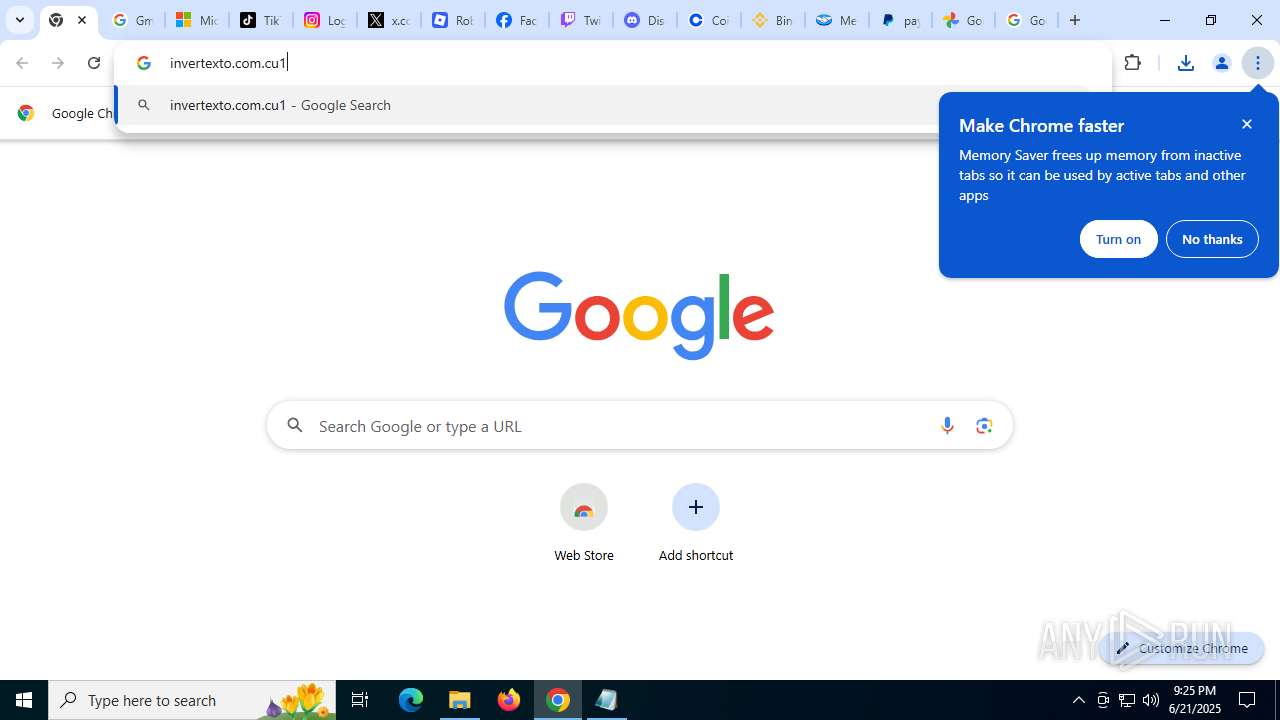This screenshot has height=720, width=1280.
Task: Switch to the Binance tab
Action: point(772,20)
